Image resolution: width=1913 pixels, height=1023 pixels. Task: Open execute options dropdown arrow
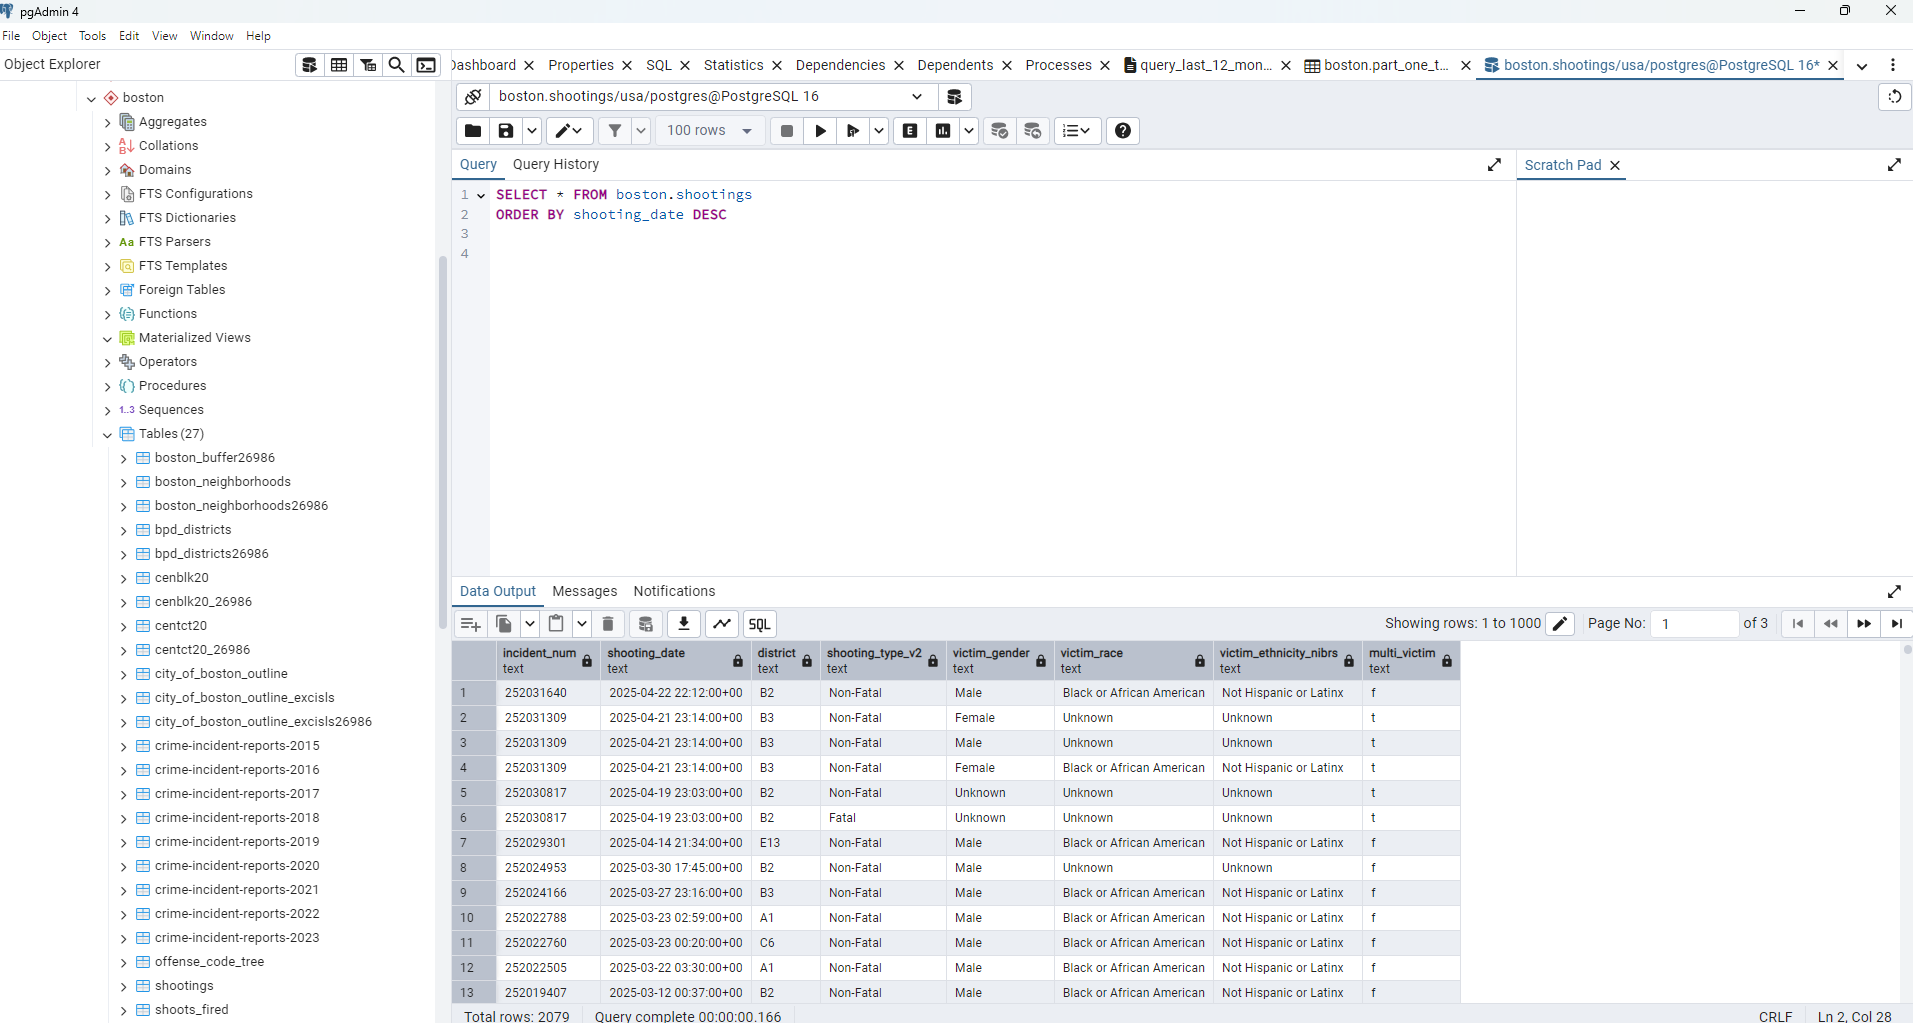click(x=878, y=131)
